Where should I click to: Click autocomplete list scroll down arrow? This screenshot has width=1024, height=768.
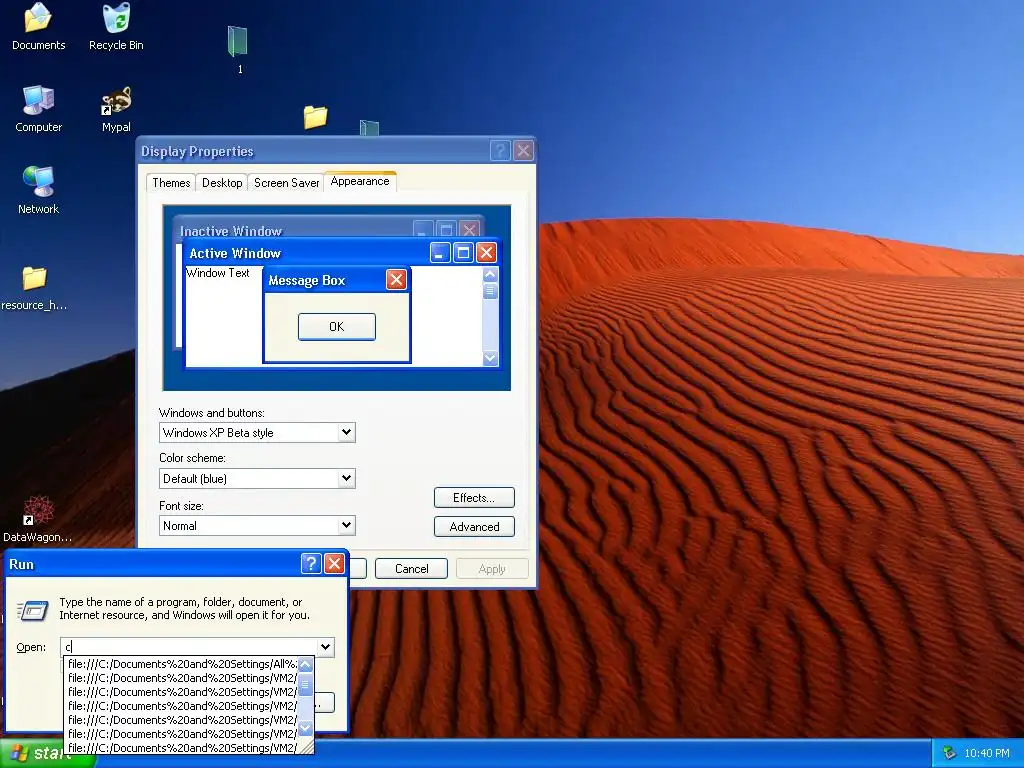(x=305, y=728)
